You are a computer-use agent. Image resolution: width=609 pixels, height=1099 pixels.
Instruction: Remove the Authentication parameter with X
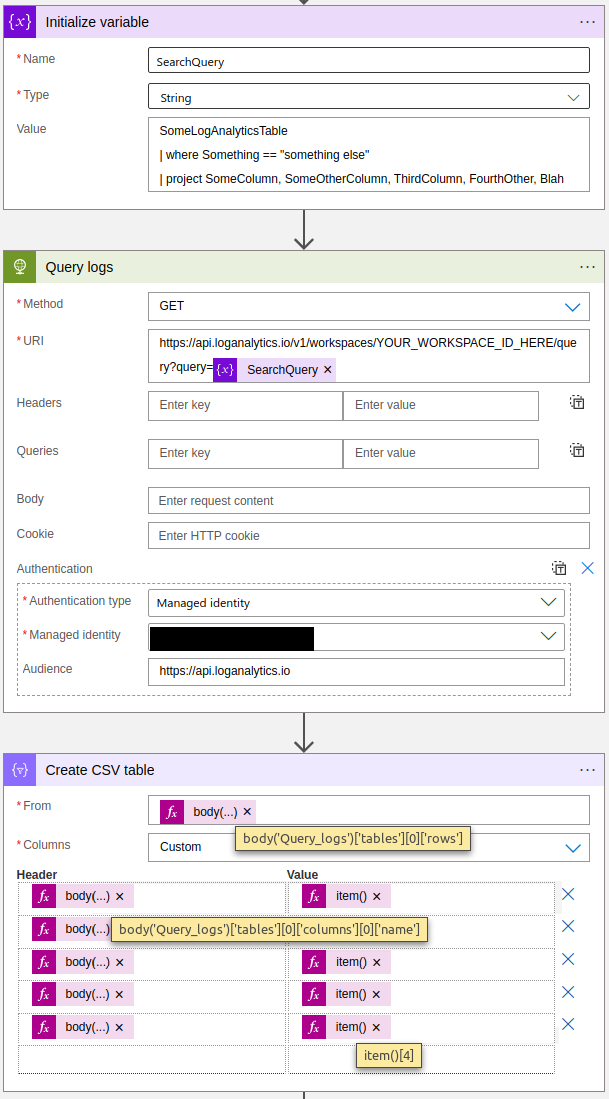587,568
